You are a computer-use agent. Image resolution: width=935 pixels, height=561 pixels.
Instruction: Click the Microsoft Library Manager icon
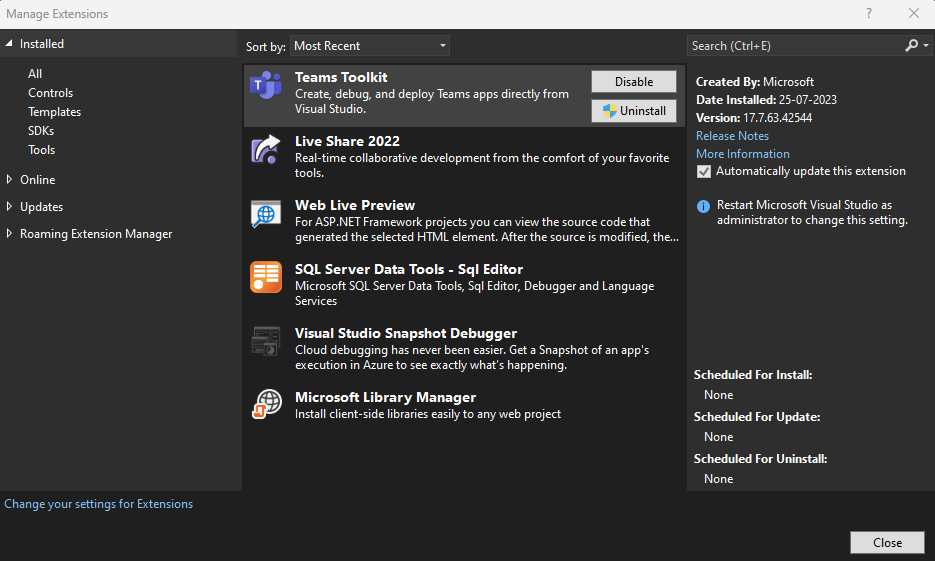pyautogui.click(x=266, y=405)
